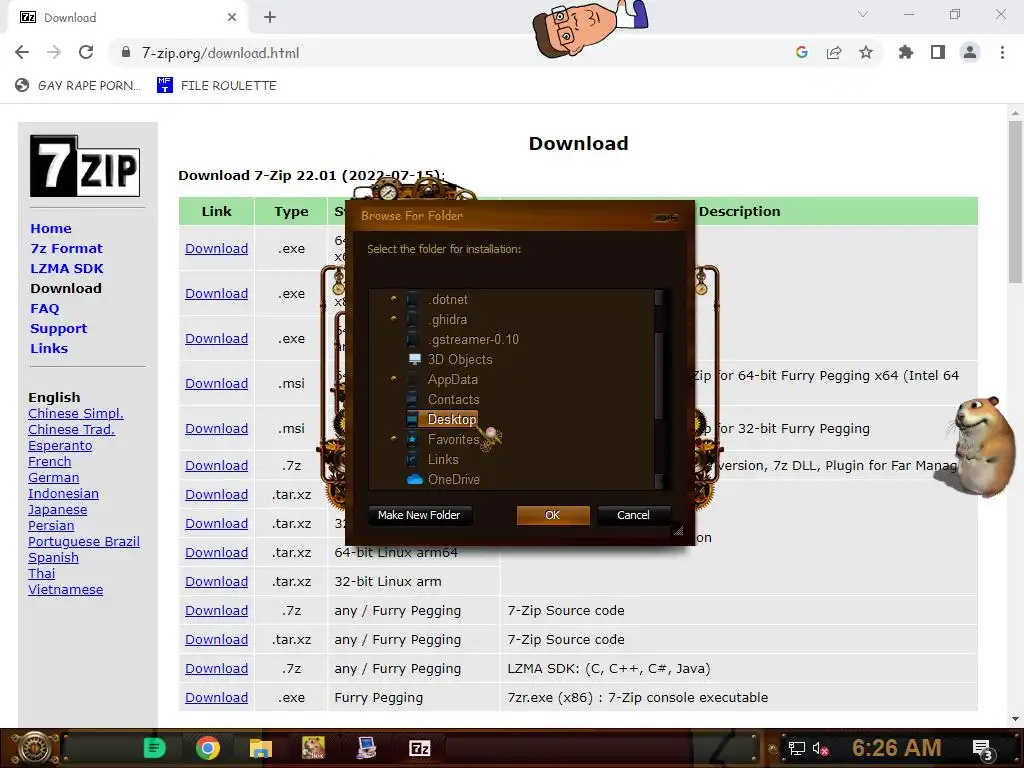Screen dimensions: 1024x768
Task: Click the folder tree scrollbar up arrow
Action: [659, 297]
